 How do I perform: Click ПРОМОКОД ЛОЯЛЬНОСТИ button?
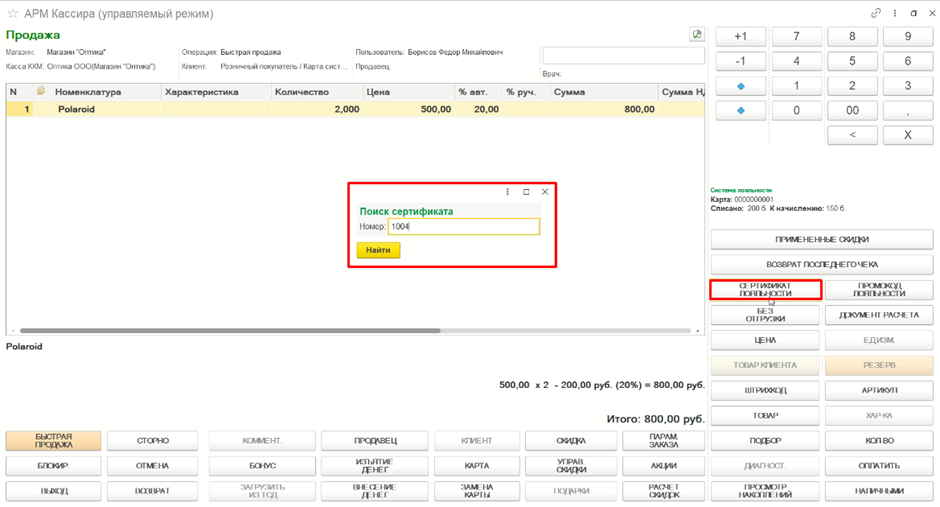coord(879,289)
